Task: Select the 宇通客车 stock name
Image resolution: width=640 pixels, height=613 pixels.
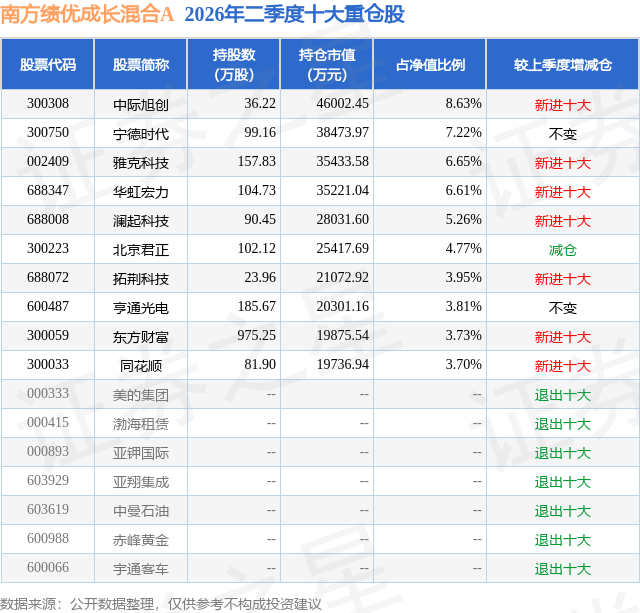Action: pyautogui.click(x=141, y=568)
